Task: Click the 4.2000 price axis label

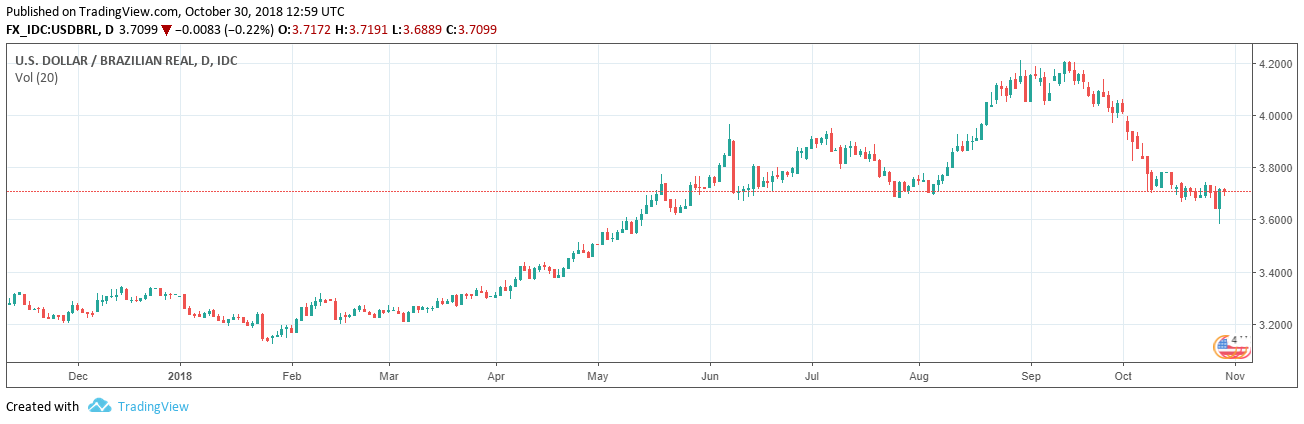Action: [1276, 64]
